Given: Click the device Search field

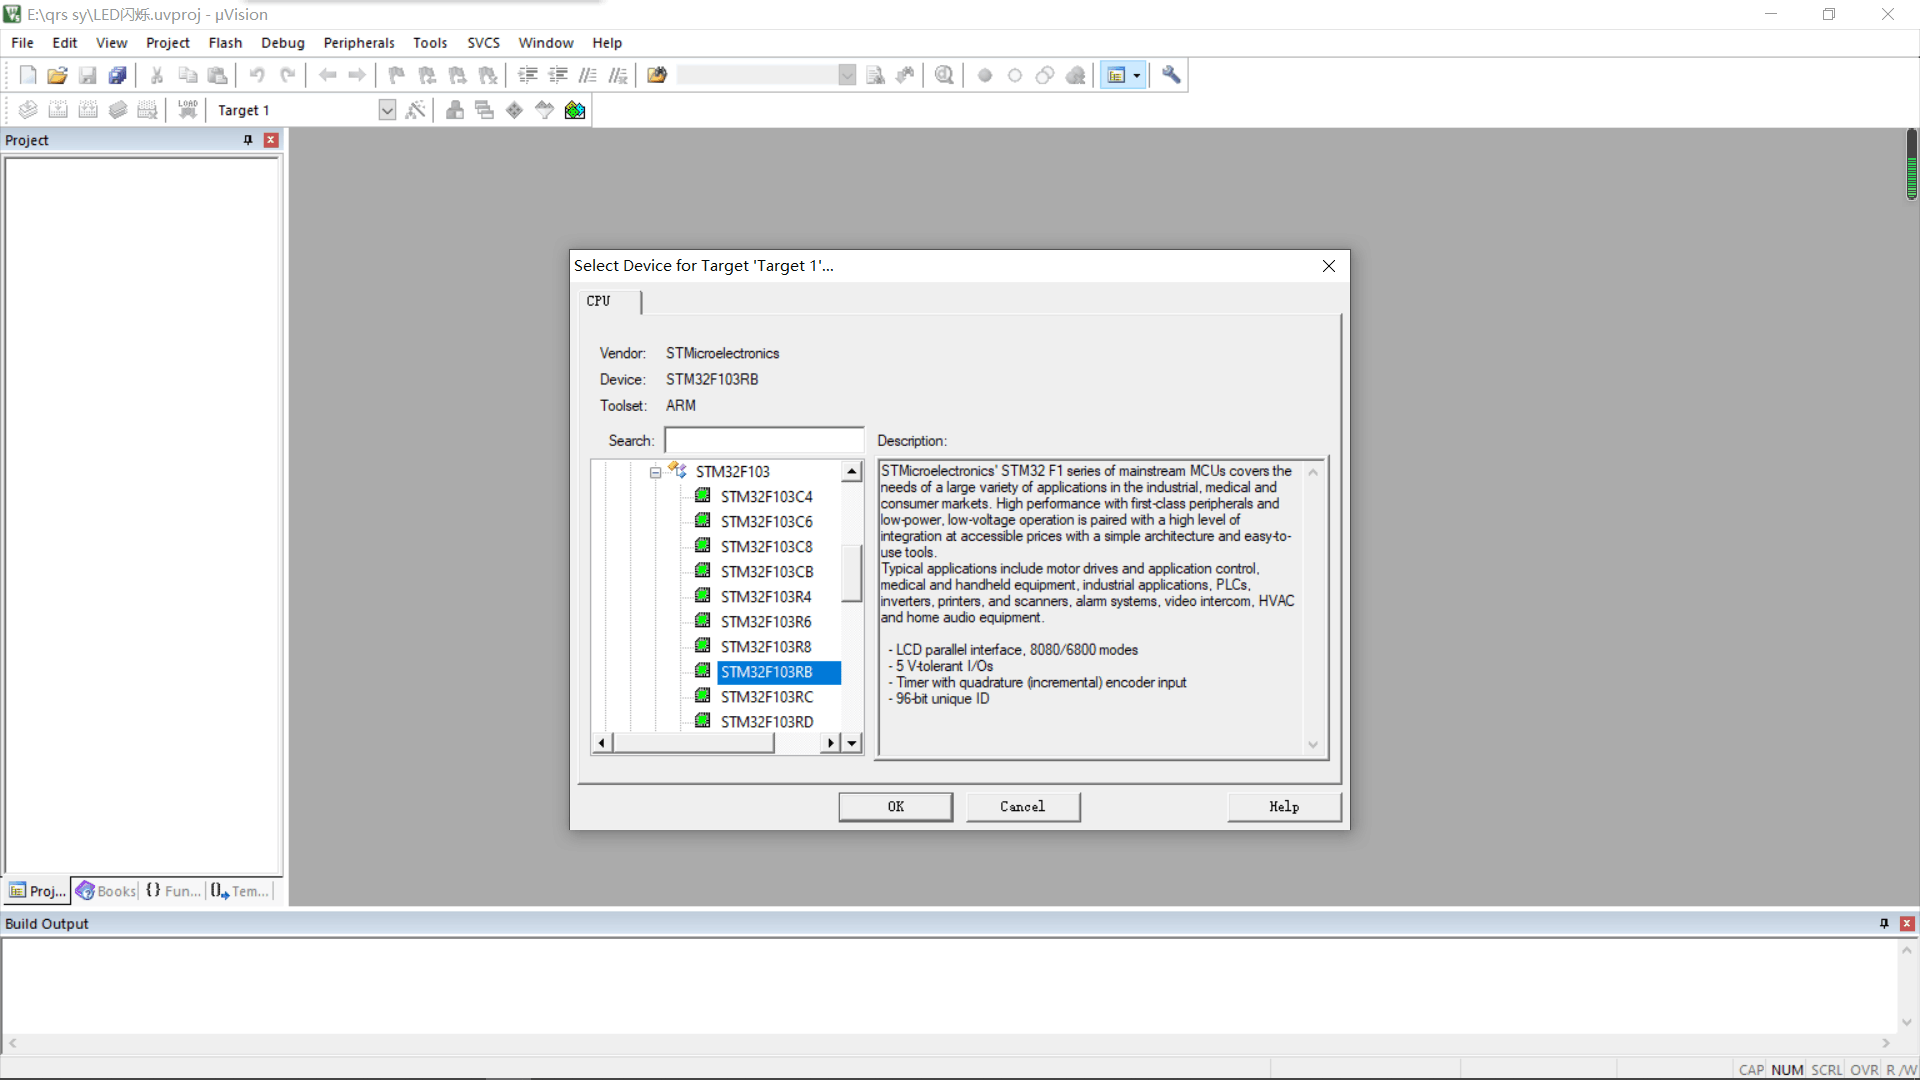Looking at the screenshot, I should 764,441.
